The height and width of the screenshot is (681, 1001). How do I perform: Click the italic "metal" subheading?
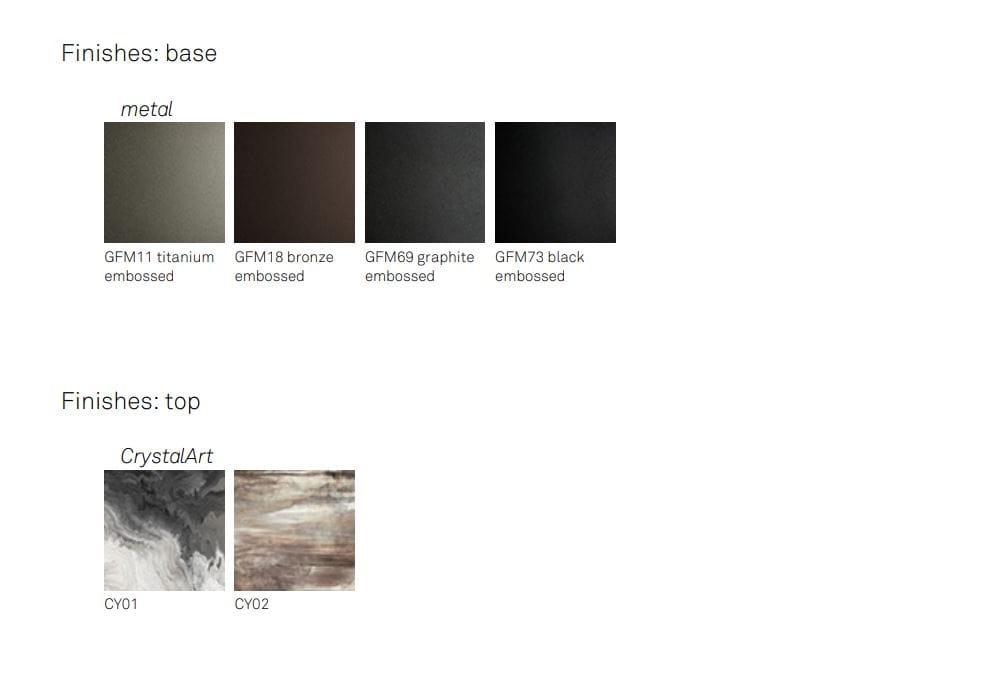(146, 110)
